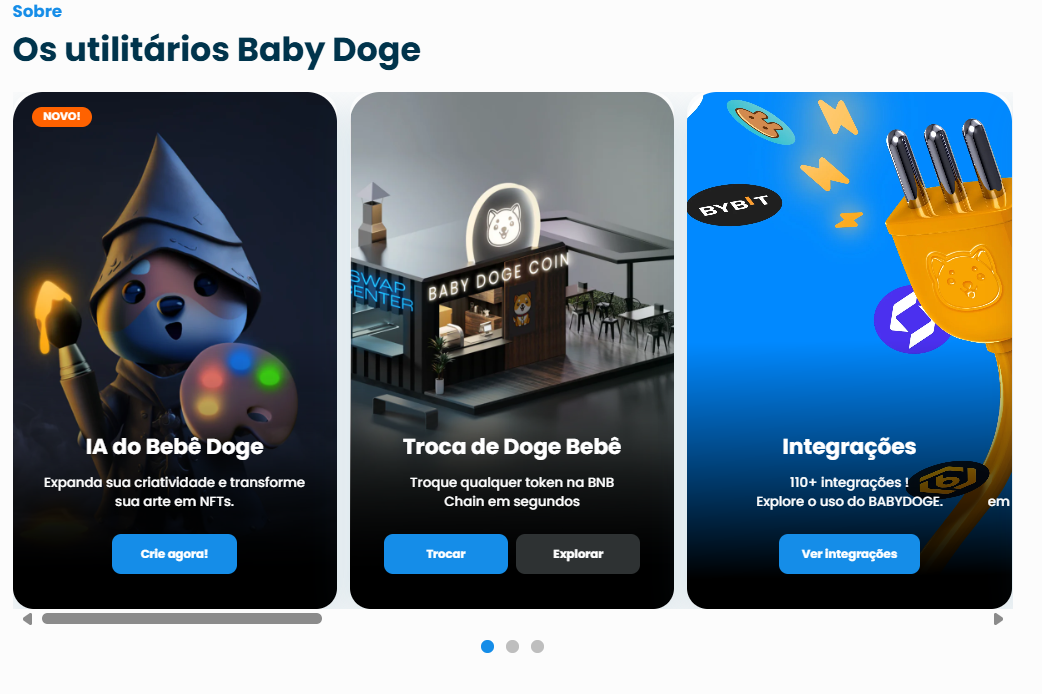Open the Explorar button
Viewport: 1042px width, 694px height.
click(577, 554)
